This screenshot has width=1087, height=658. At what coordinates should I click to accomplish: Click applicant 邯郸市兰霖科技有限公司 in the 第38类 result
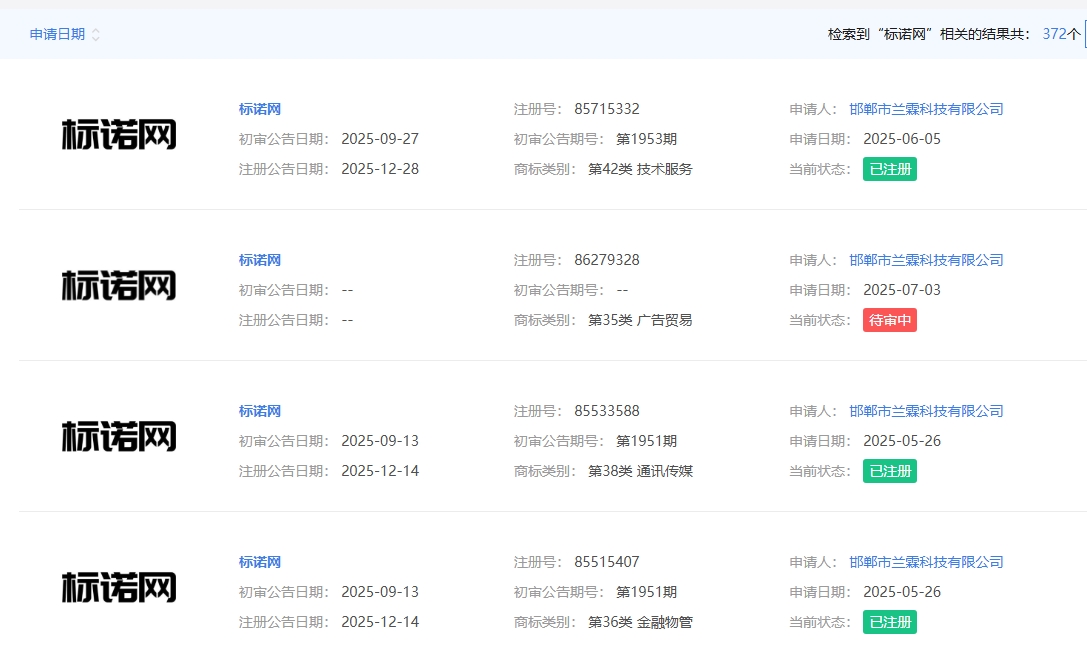[926, 411]
